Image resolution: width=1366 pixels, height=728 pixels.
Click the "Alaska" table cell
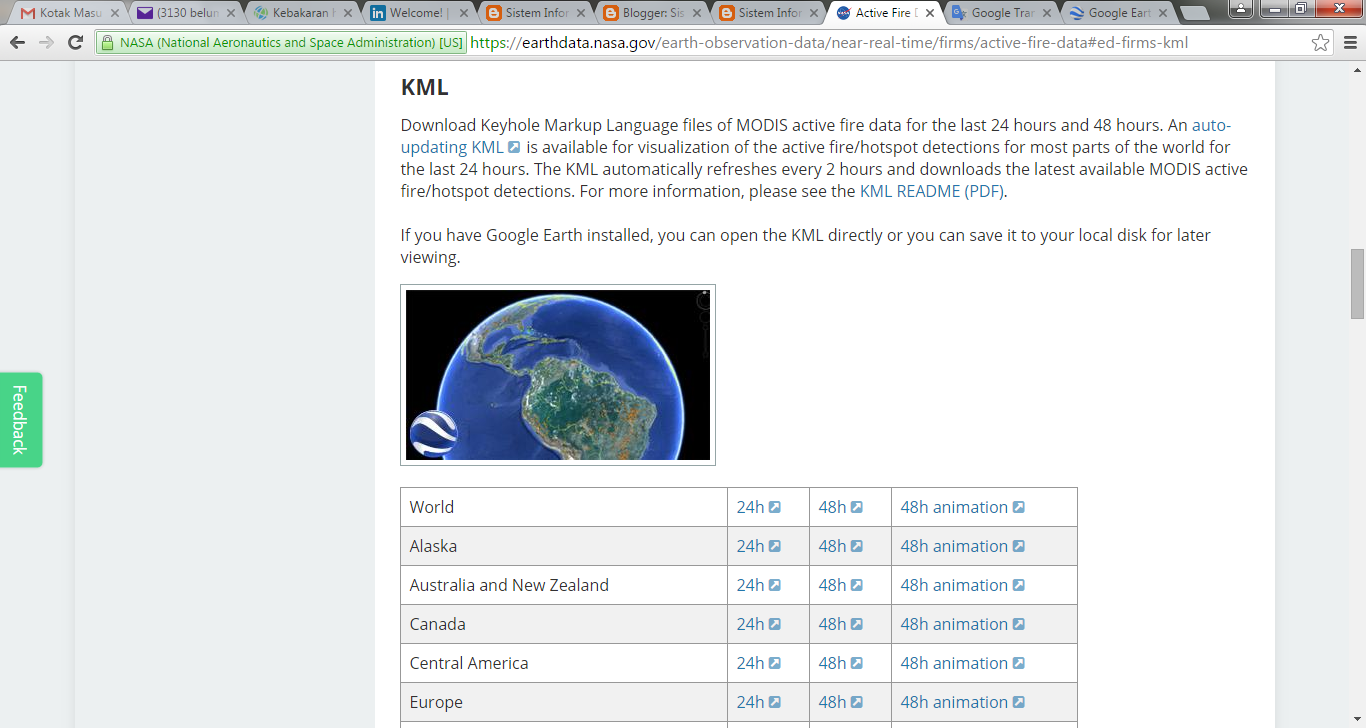click(564, 546)
